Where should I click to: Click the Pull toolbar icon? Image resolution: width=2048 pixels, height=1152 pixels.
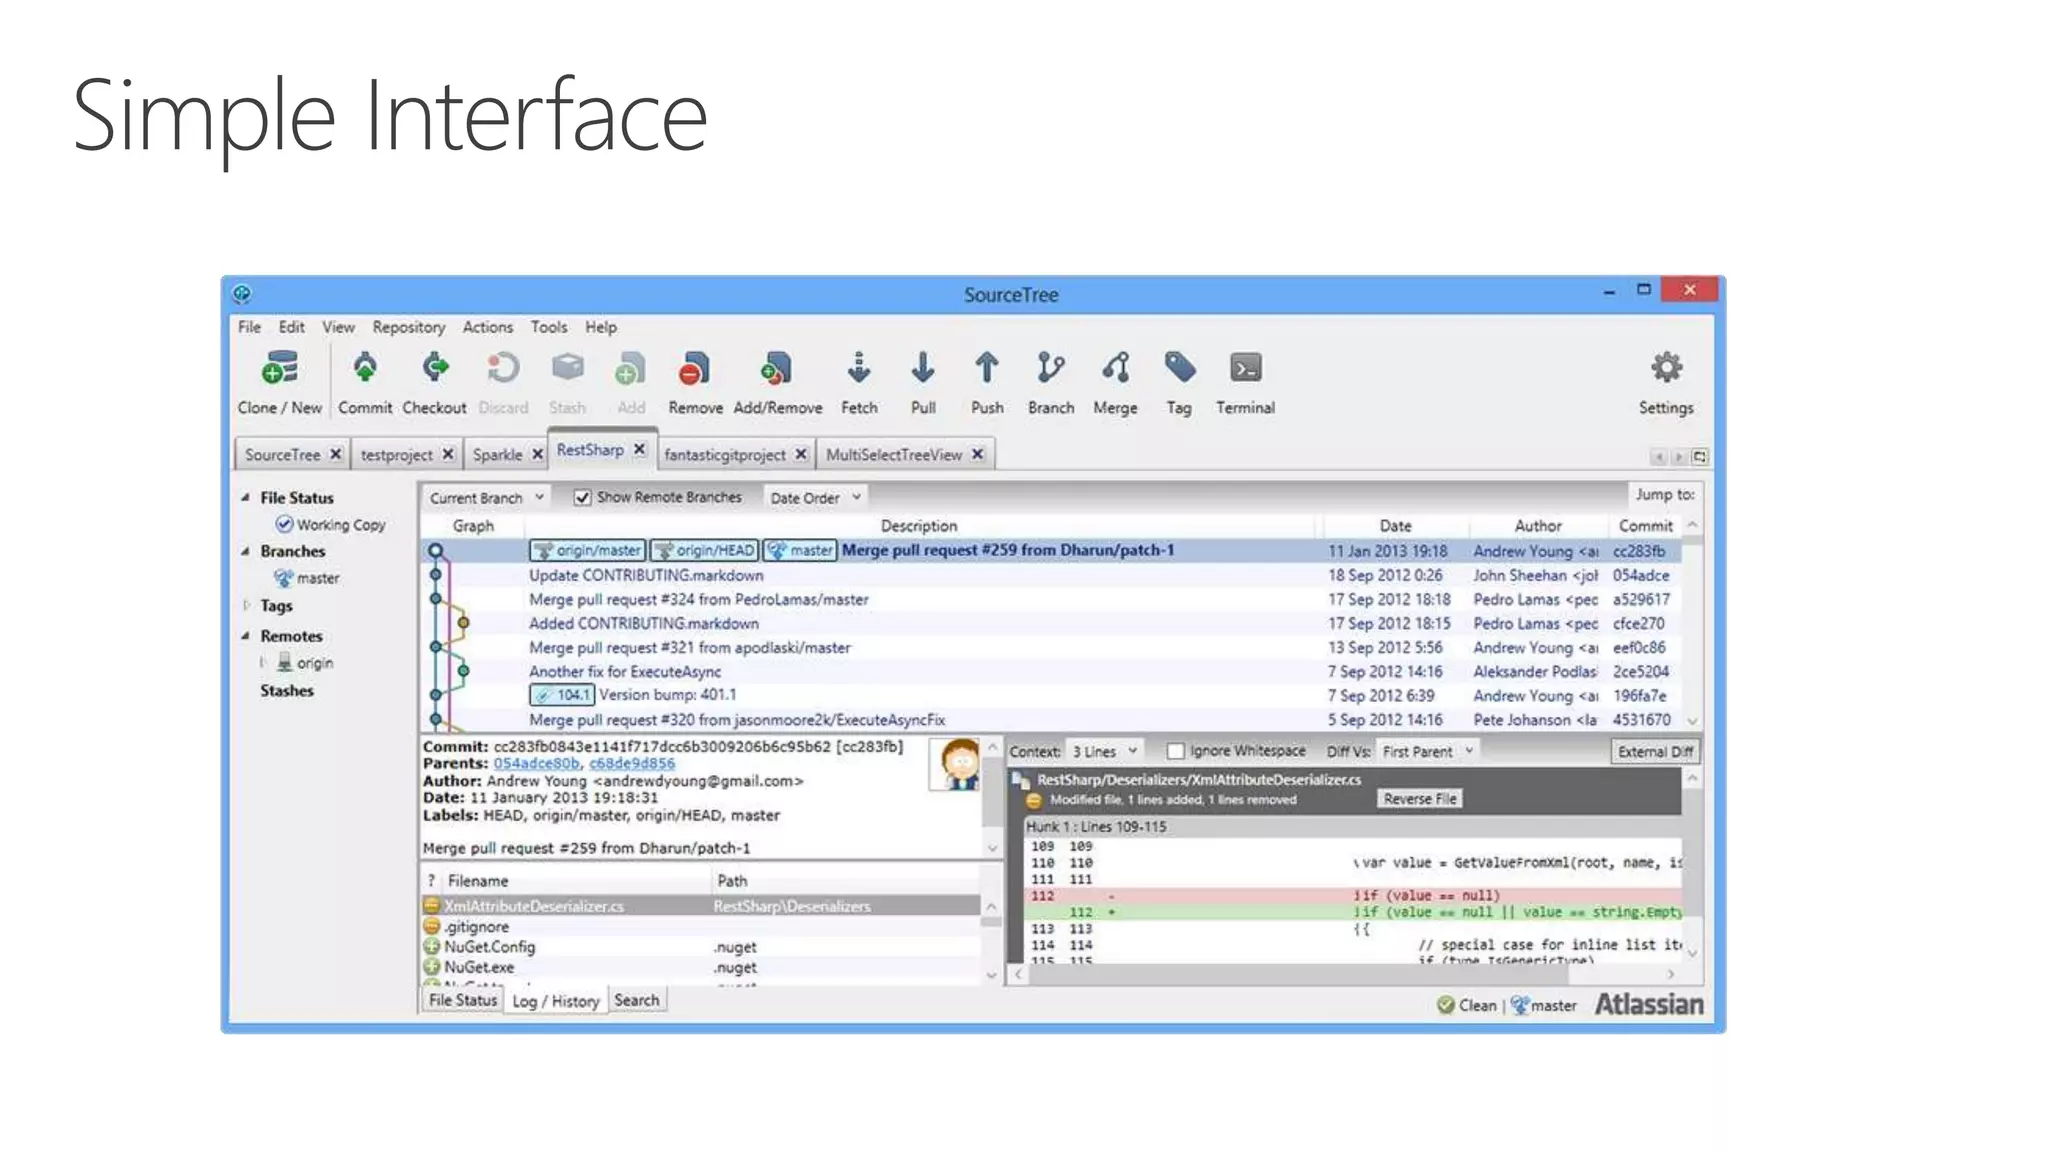(x=923, y=369)
